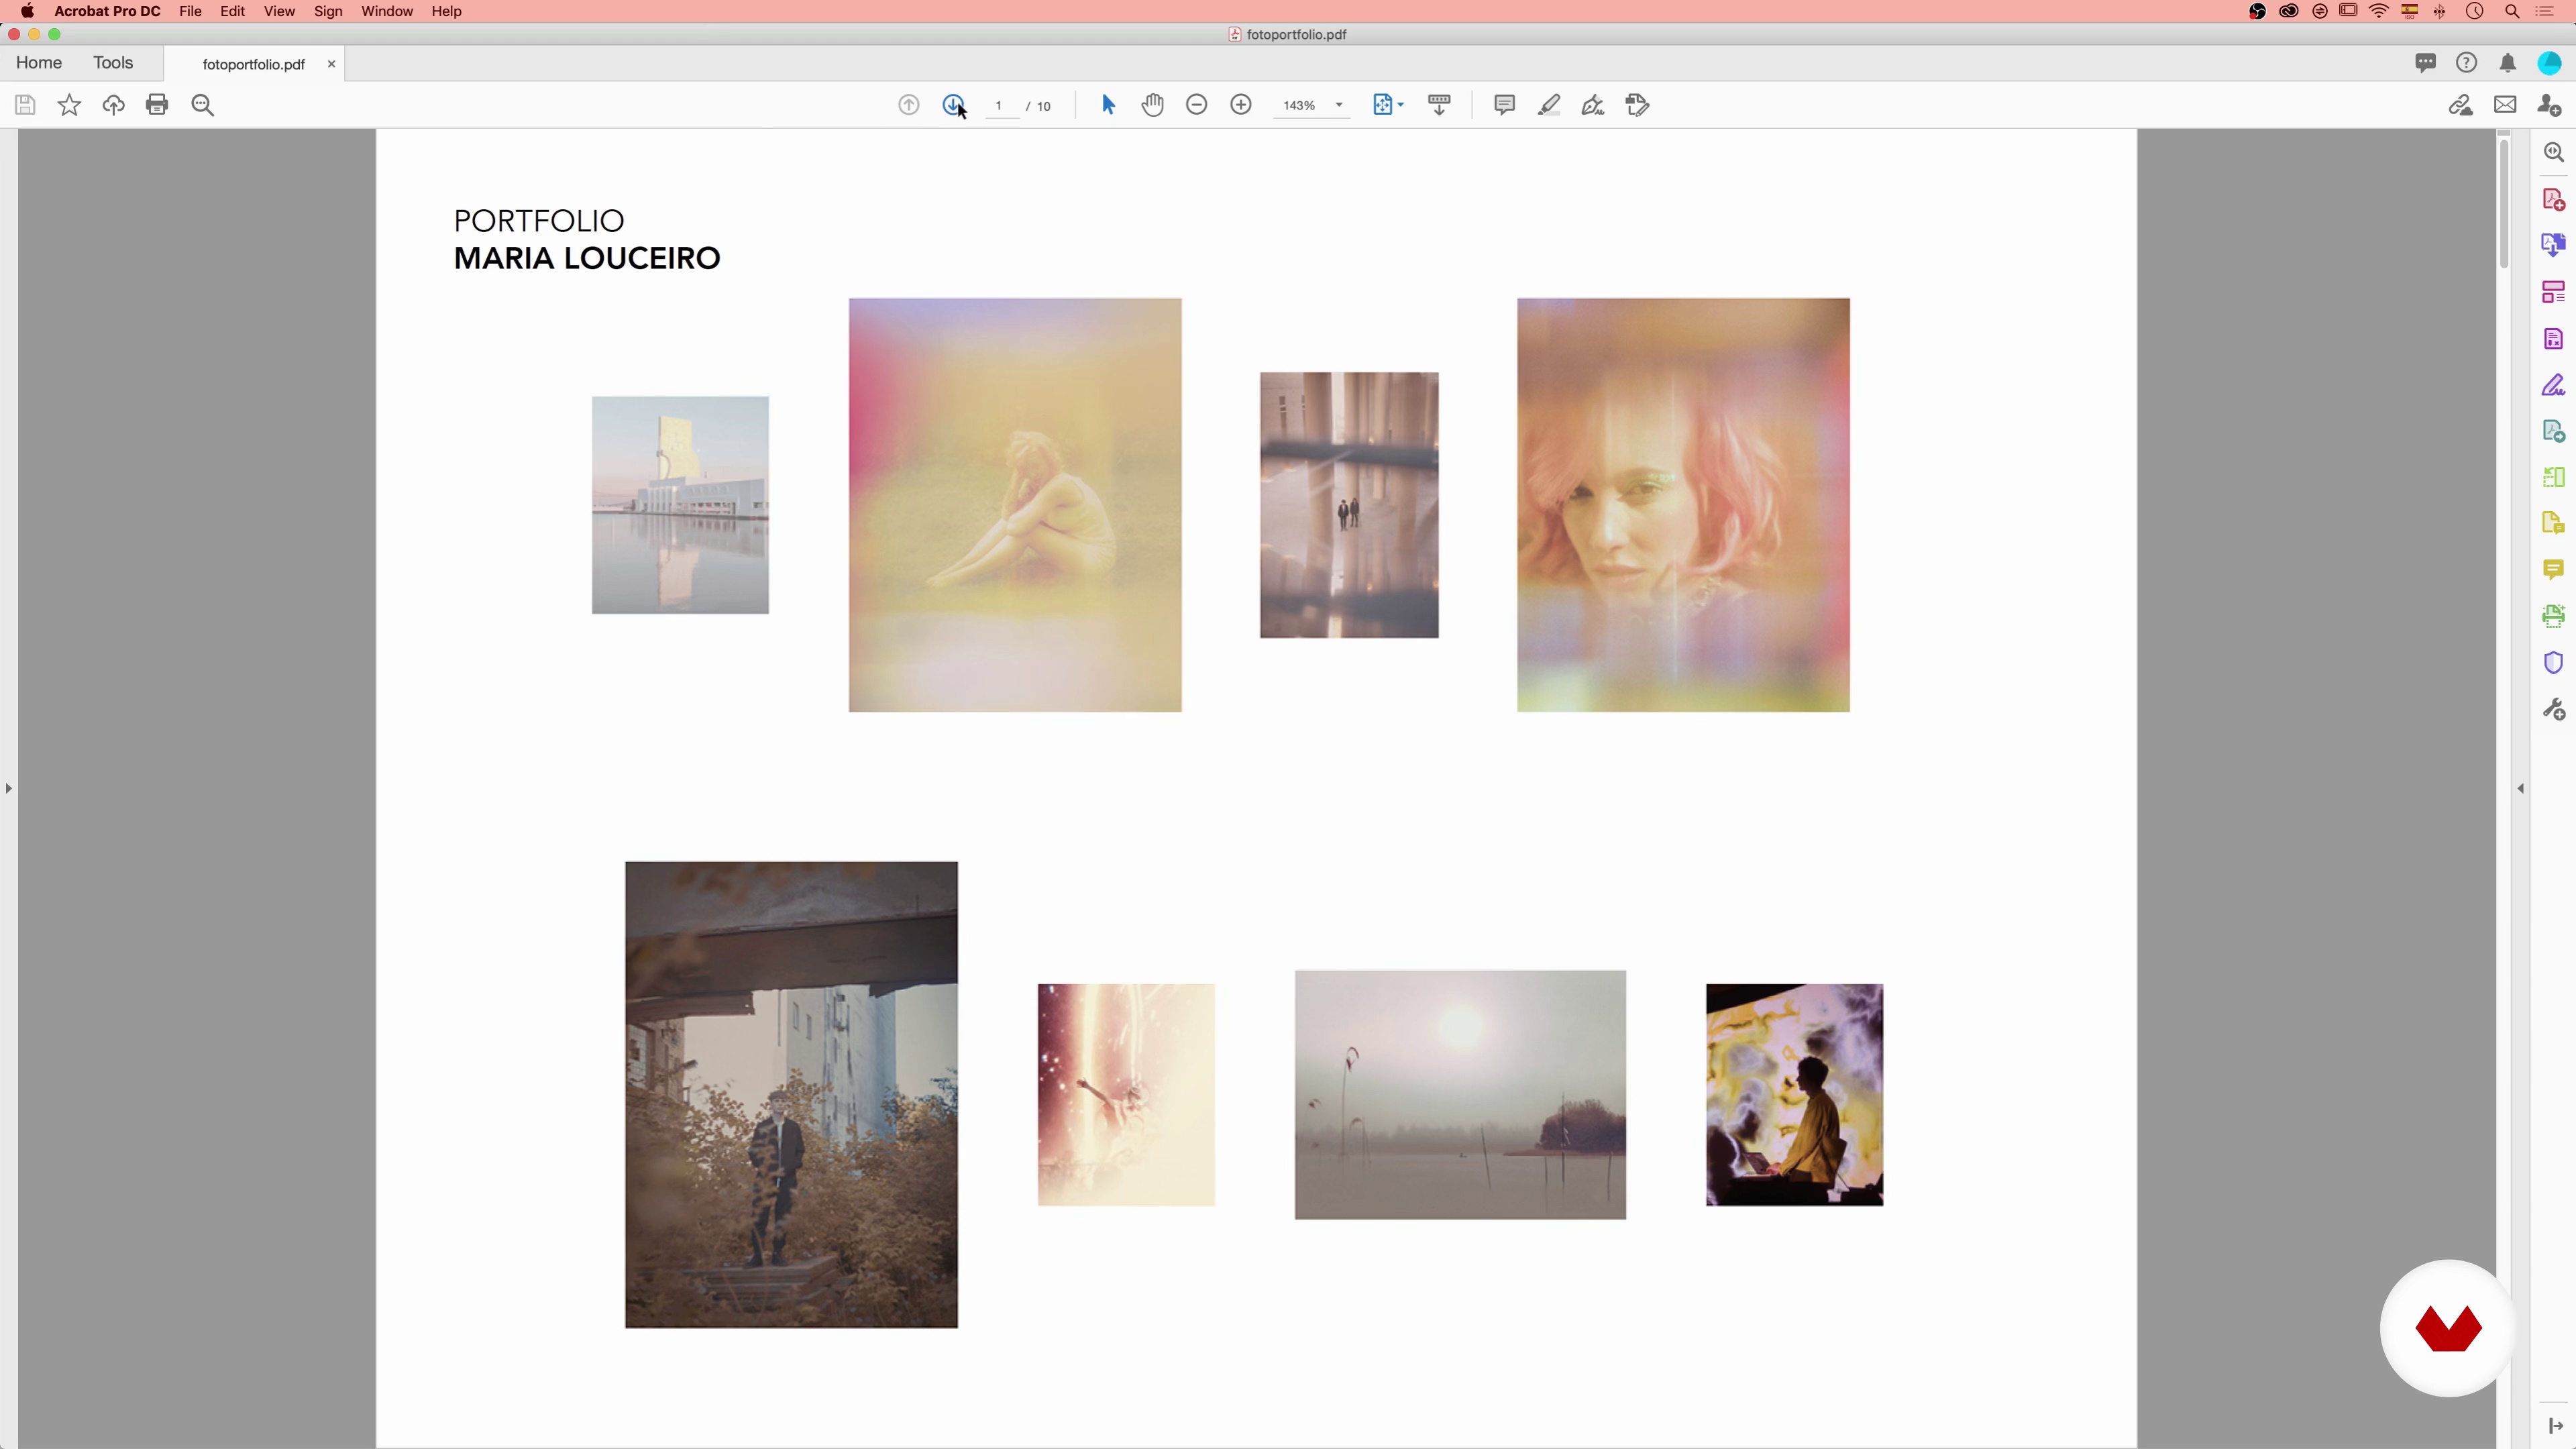This screenshot has width=2576, height=1449.
Task: Open the Acrobat Pro DC app menu
Action: click(x=107, y=11)
